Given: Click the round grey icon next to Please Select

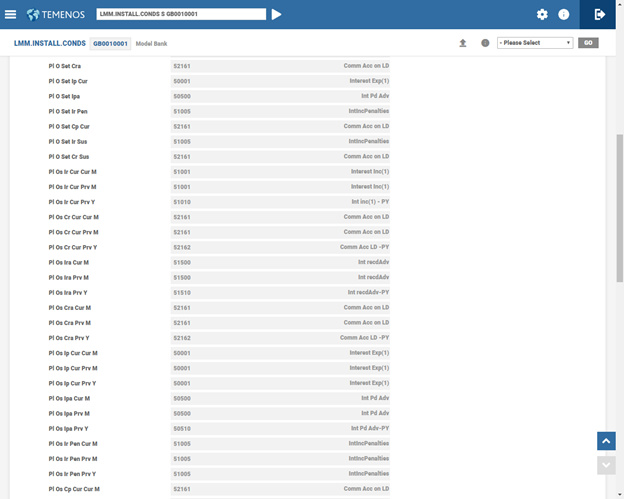Looking at the screenshot, I should pos(485,43).
